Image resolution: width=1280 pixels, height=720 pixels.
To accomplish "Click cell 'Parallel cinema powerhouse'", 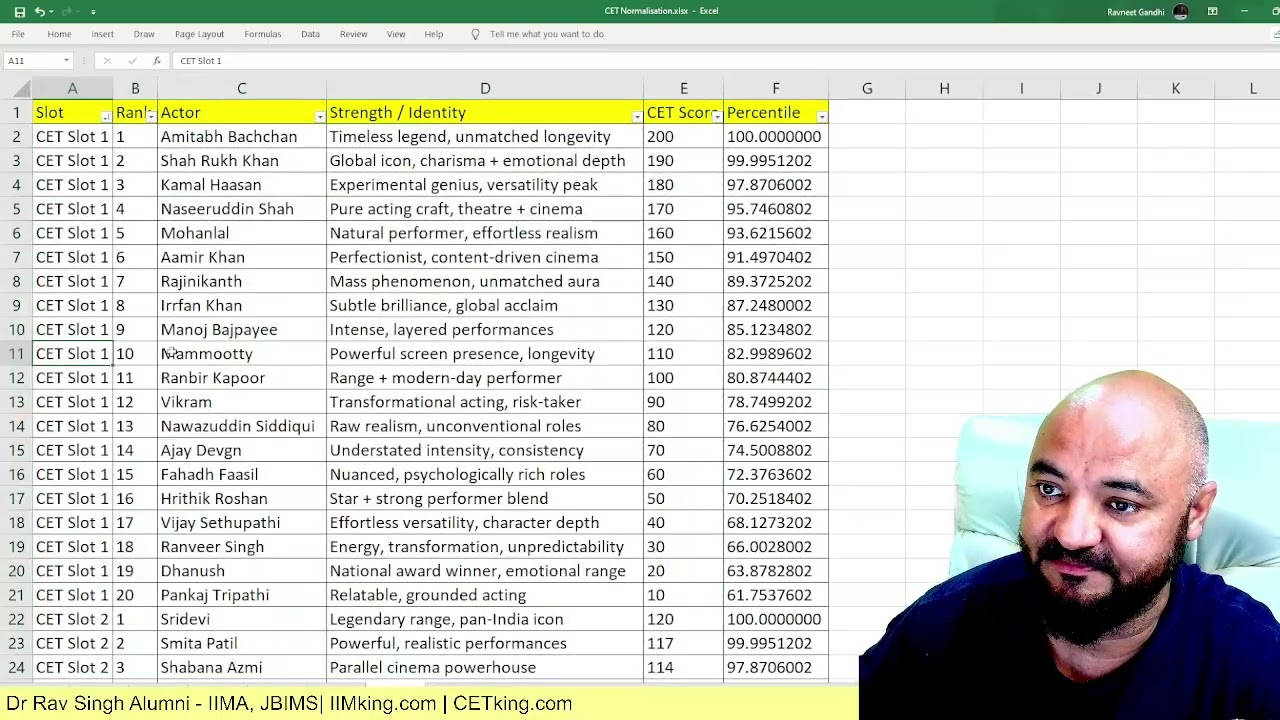I will 485,668.
